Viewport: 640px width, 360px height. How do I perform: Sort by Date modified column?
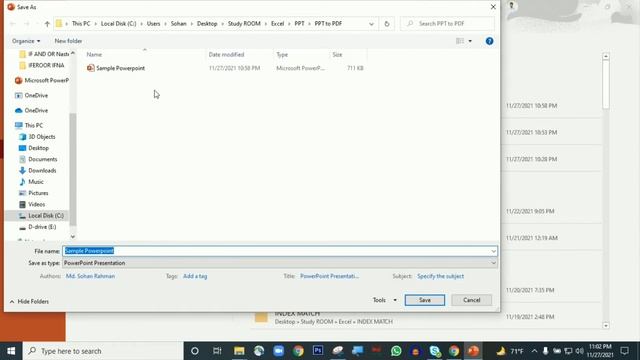[x=226, y=54]
